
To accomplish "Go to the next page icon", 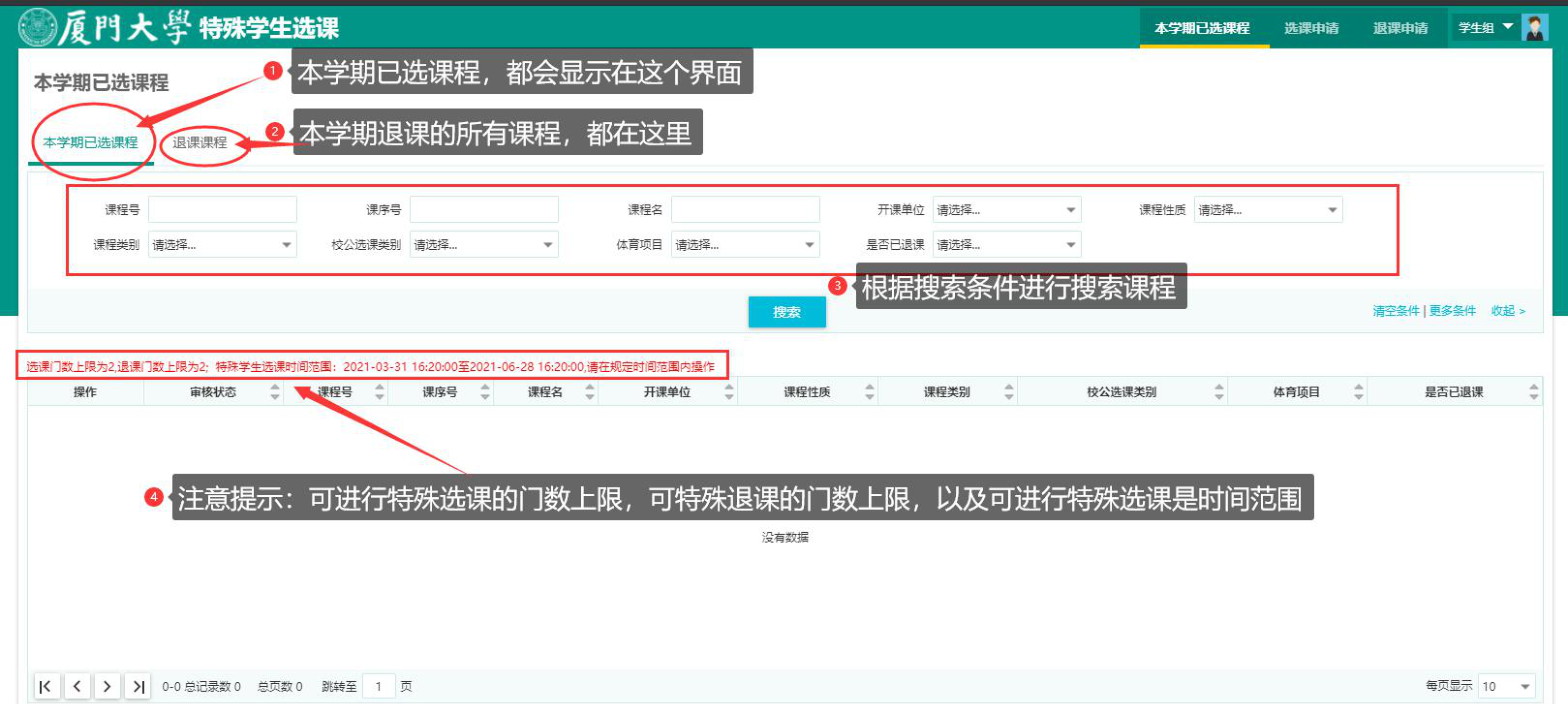I will [108, 686].
